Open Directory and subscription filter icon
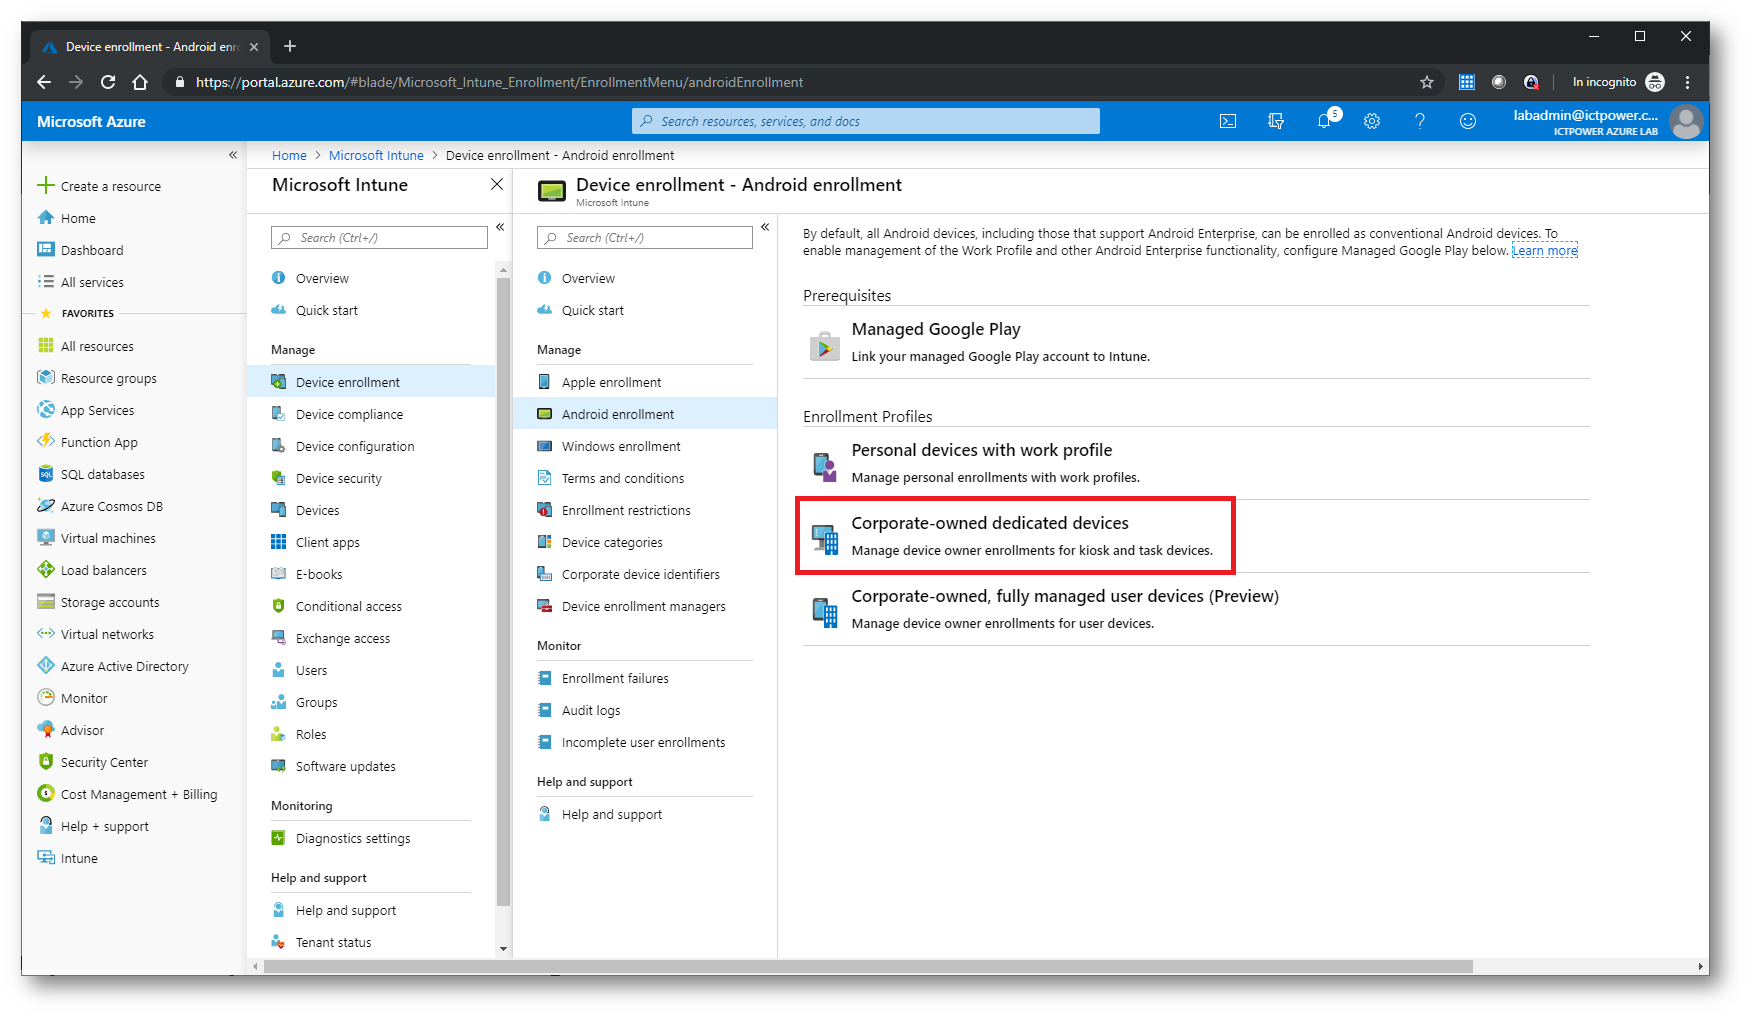This screenshot has width=1752, height=1018. [1276, 121]
